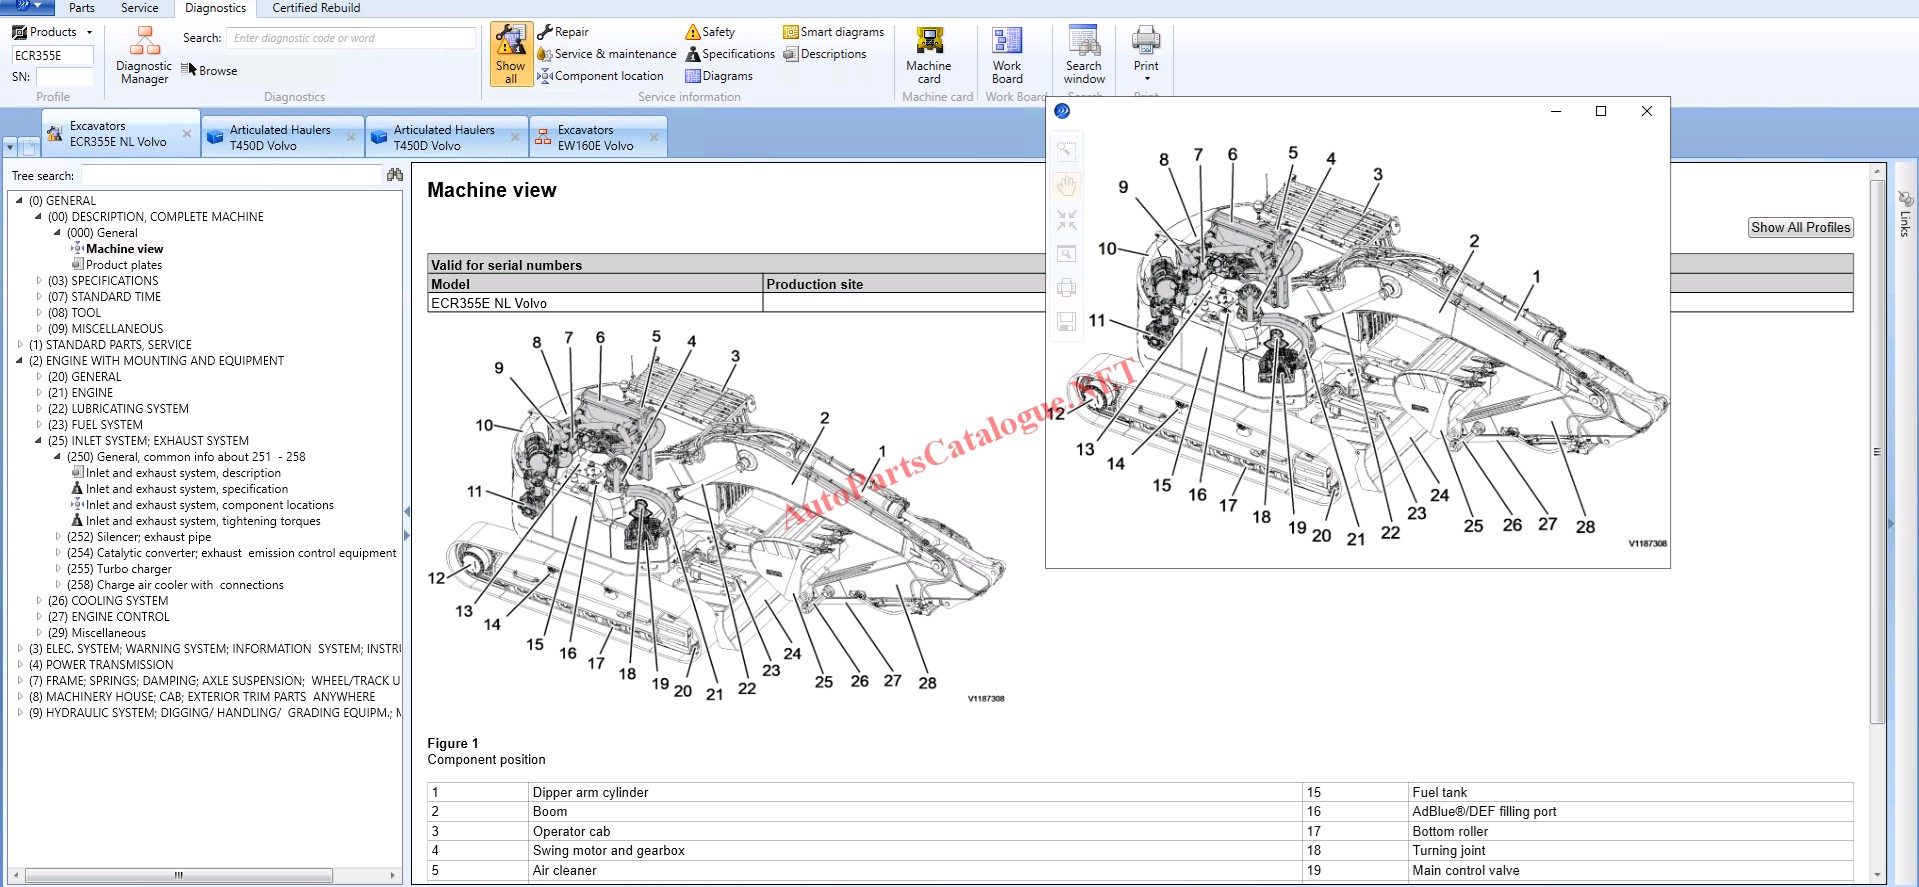Click the diagnostic code search field
This screenshot has height=887, width=1919.
click(x=350, y=38)
